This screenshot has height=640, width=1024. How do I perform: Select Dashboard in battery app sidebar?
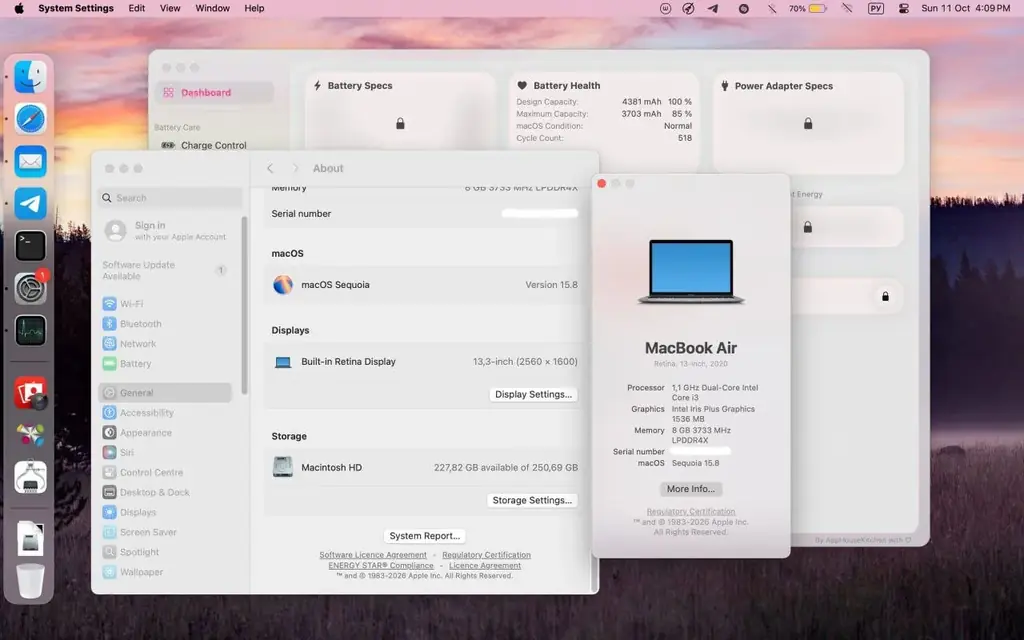[x=214, y=93]
